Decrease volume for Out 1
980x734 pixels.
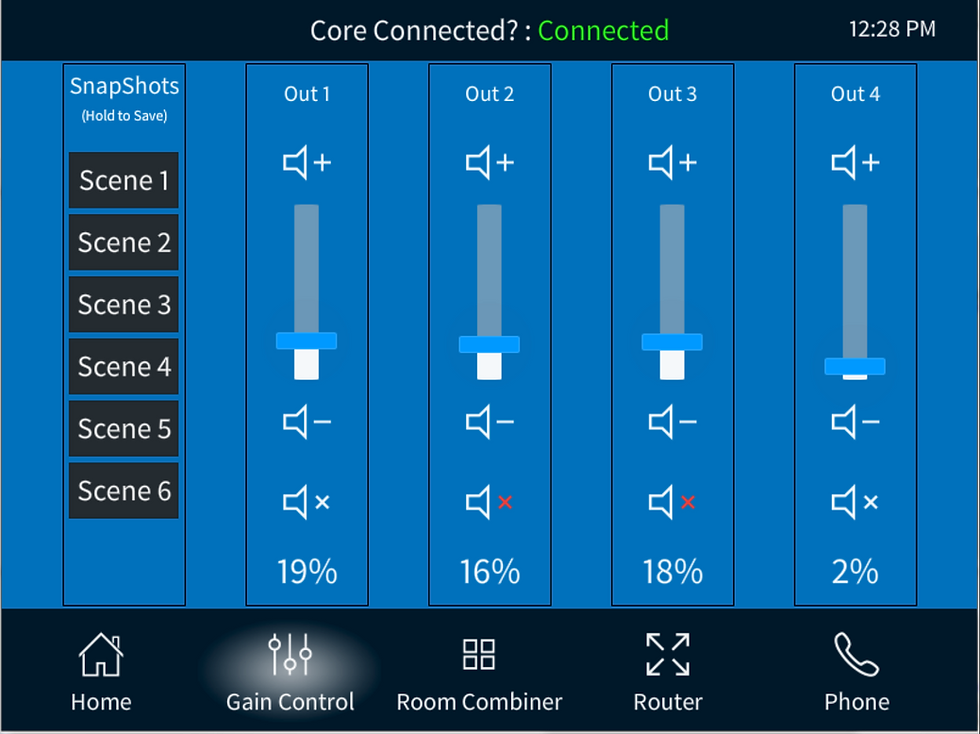pos(306,422)
